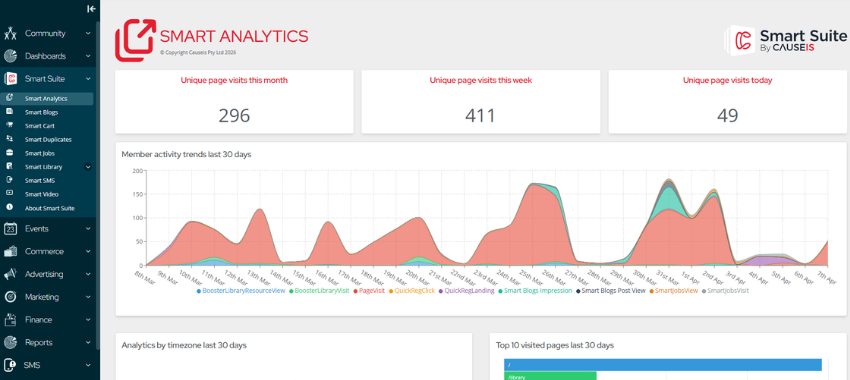Collapse the sidebar with the arrow icon
This screenshot has width=850, height=380.
(x=91, y=9)
